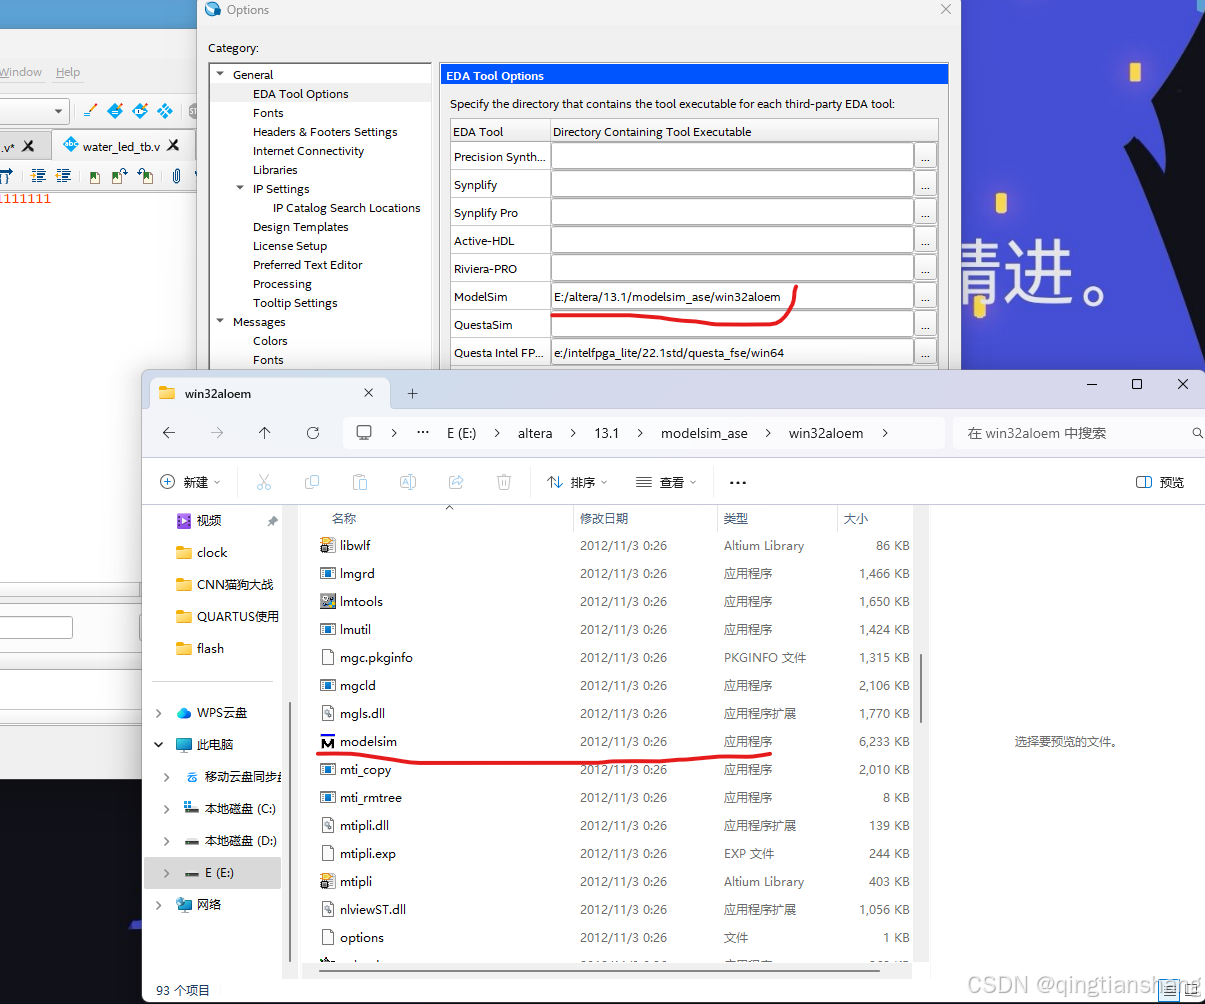Click modelsim_ase in the address breadcrumb
The image size is (1205, 1004).
[704, 433]
